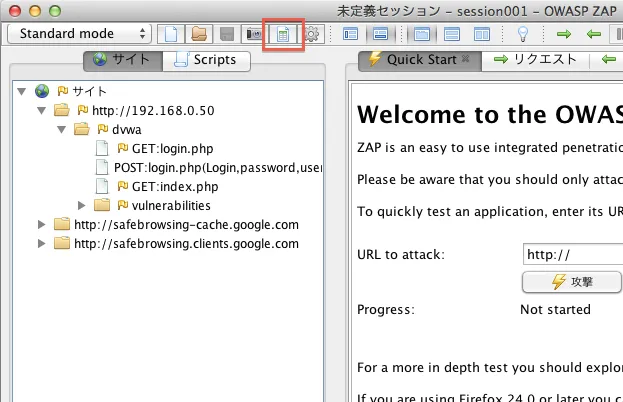Expand the safebrowsing-cache.google.com node

click(x=42, y=224)
